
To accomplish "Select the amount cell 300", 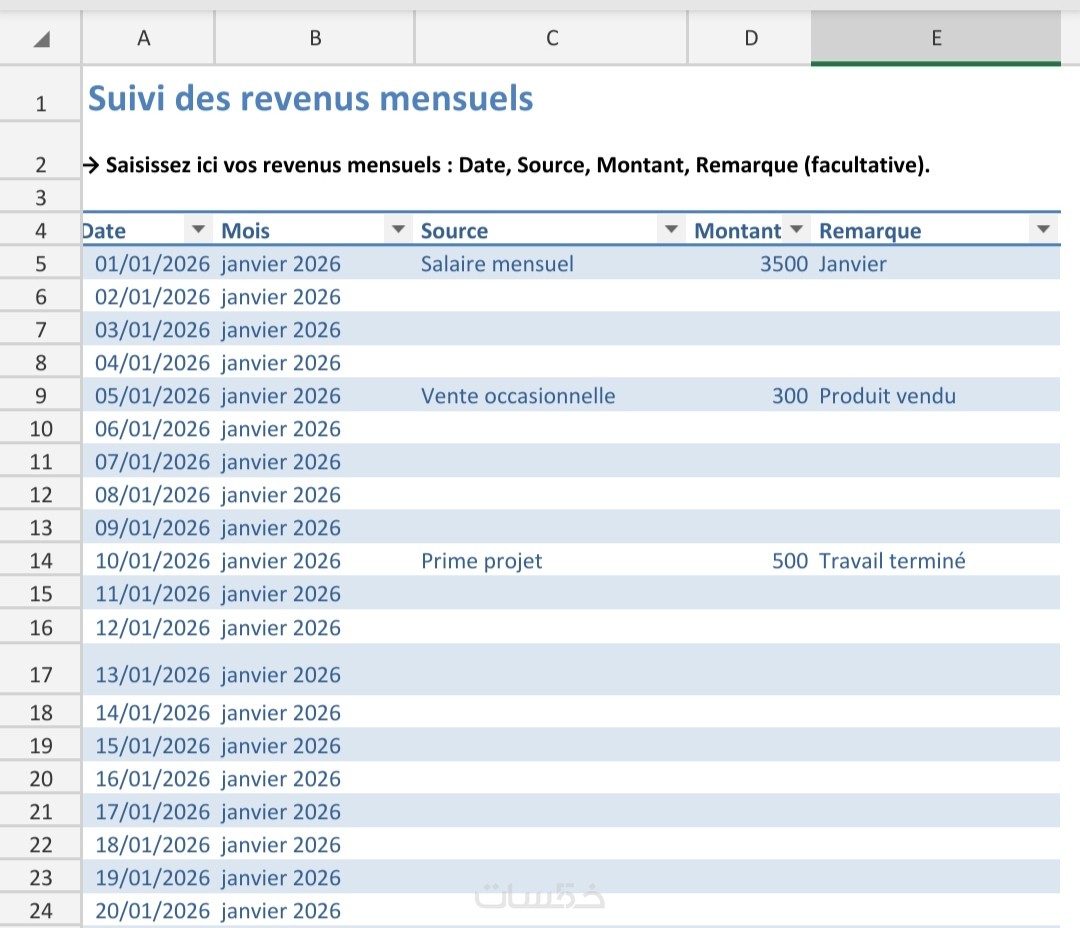I will point(749,395).
